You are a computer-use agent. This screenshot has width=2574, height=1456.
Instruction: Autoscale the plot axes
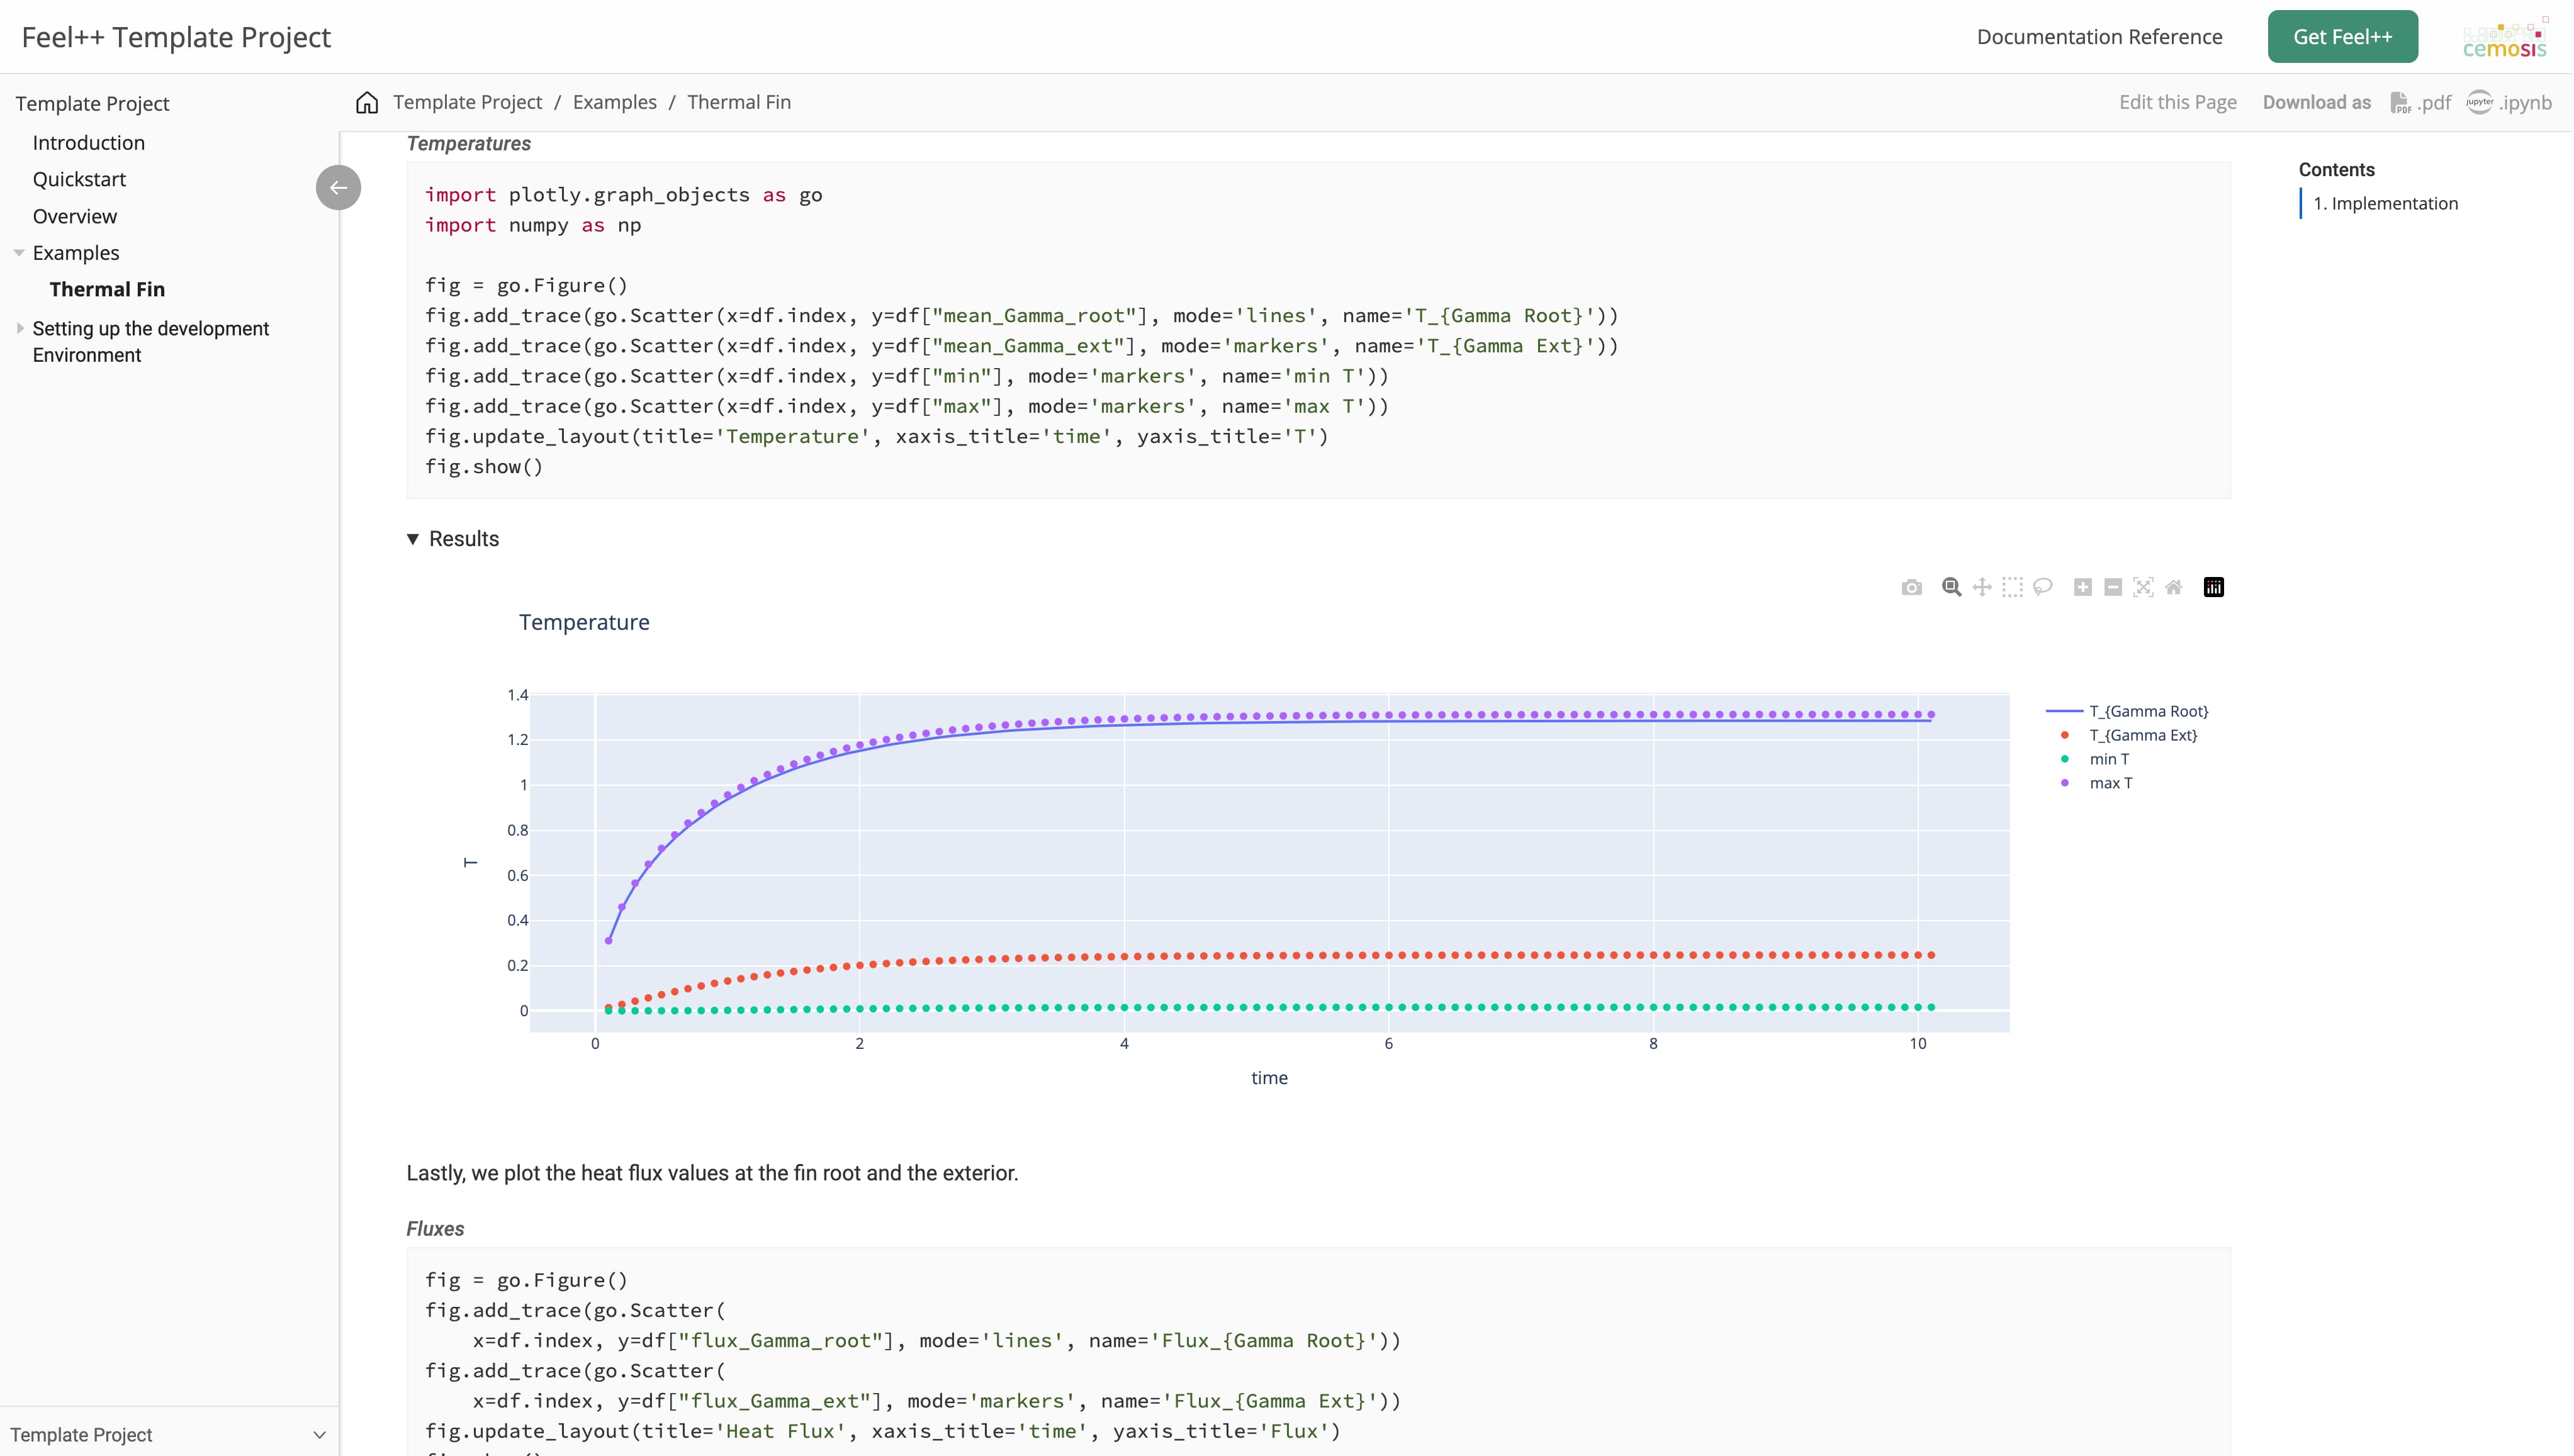[2143, 587]
